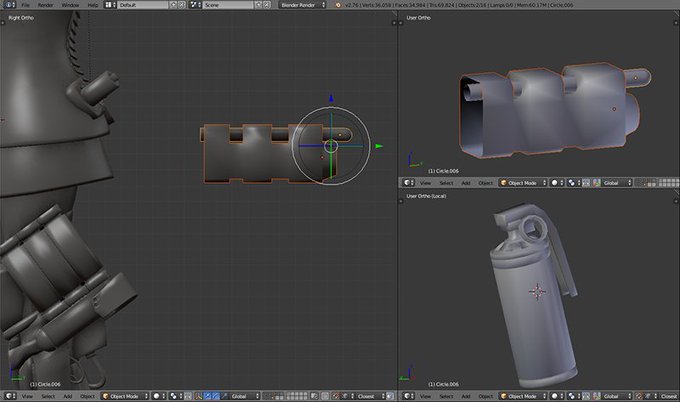Click editor type icon in top-right viewport header

point(407,183)
